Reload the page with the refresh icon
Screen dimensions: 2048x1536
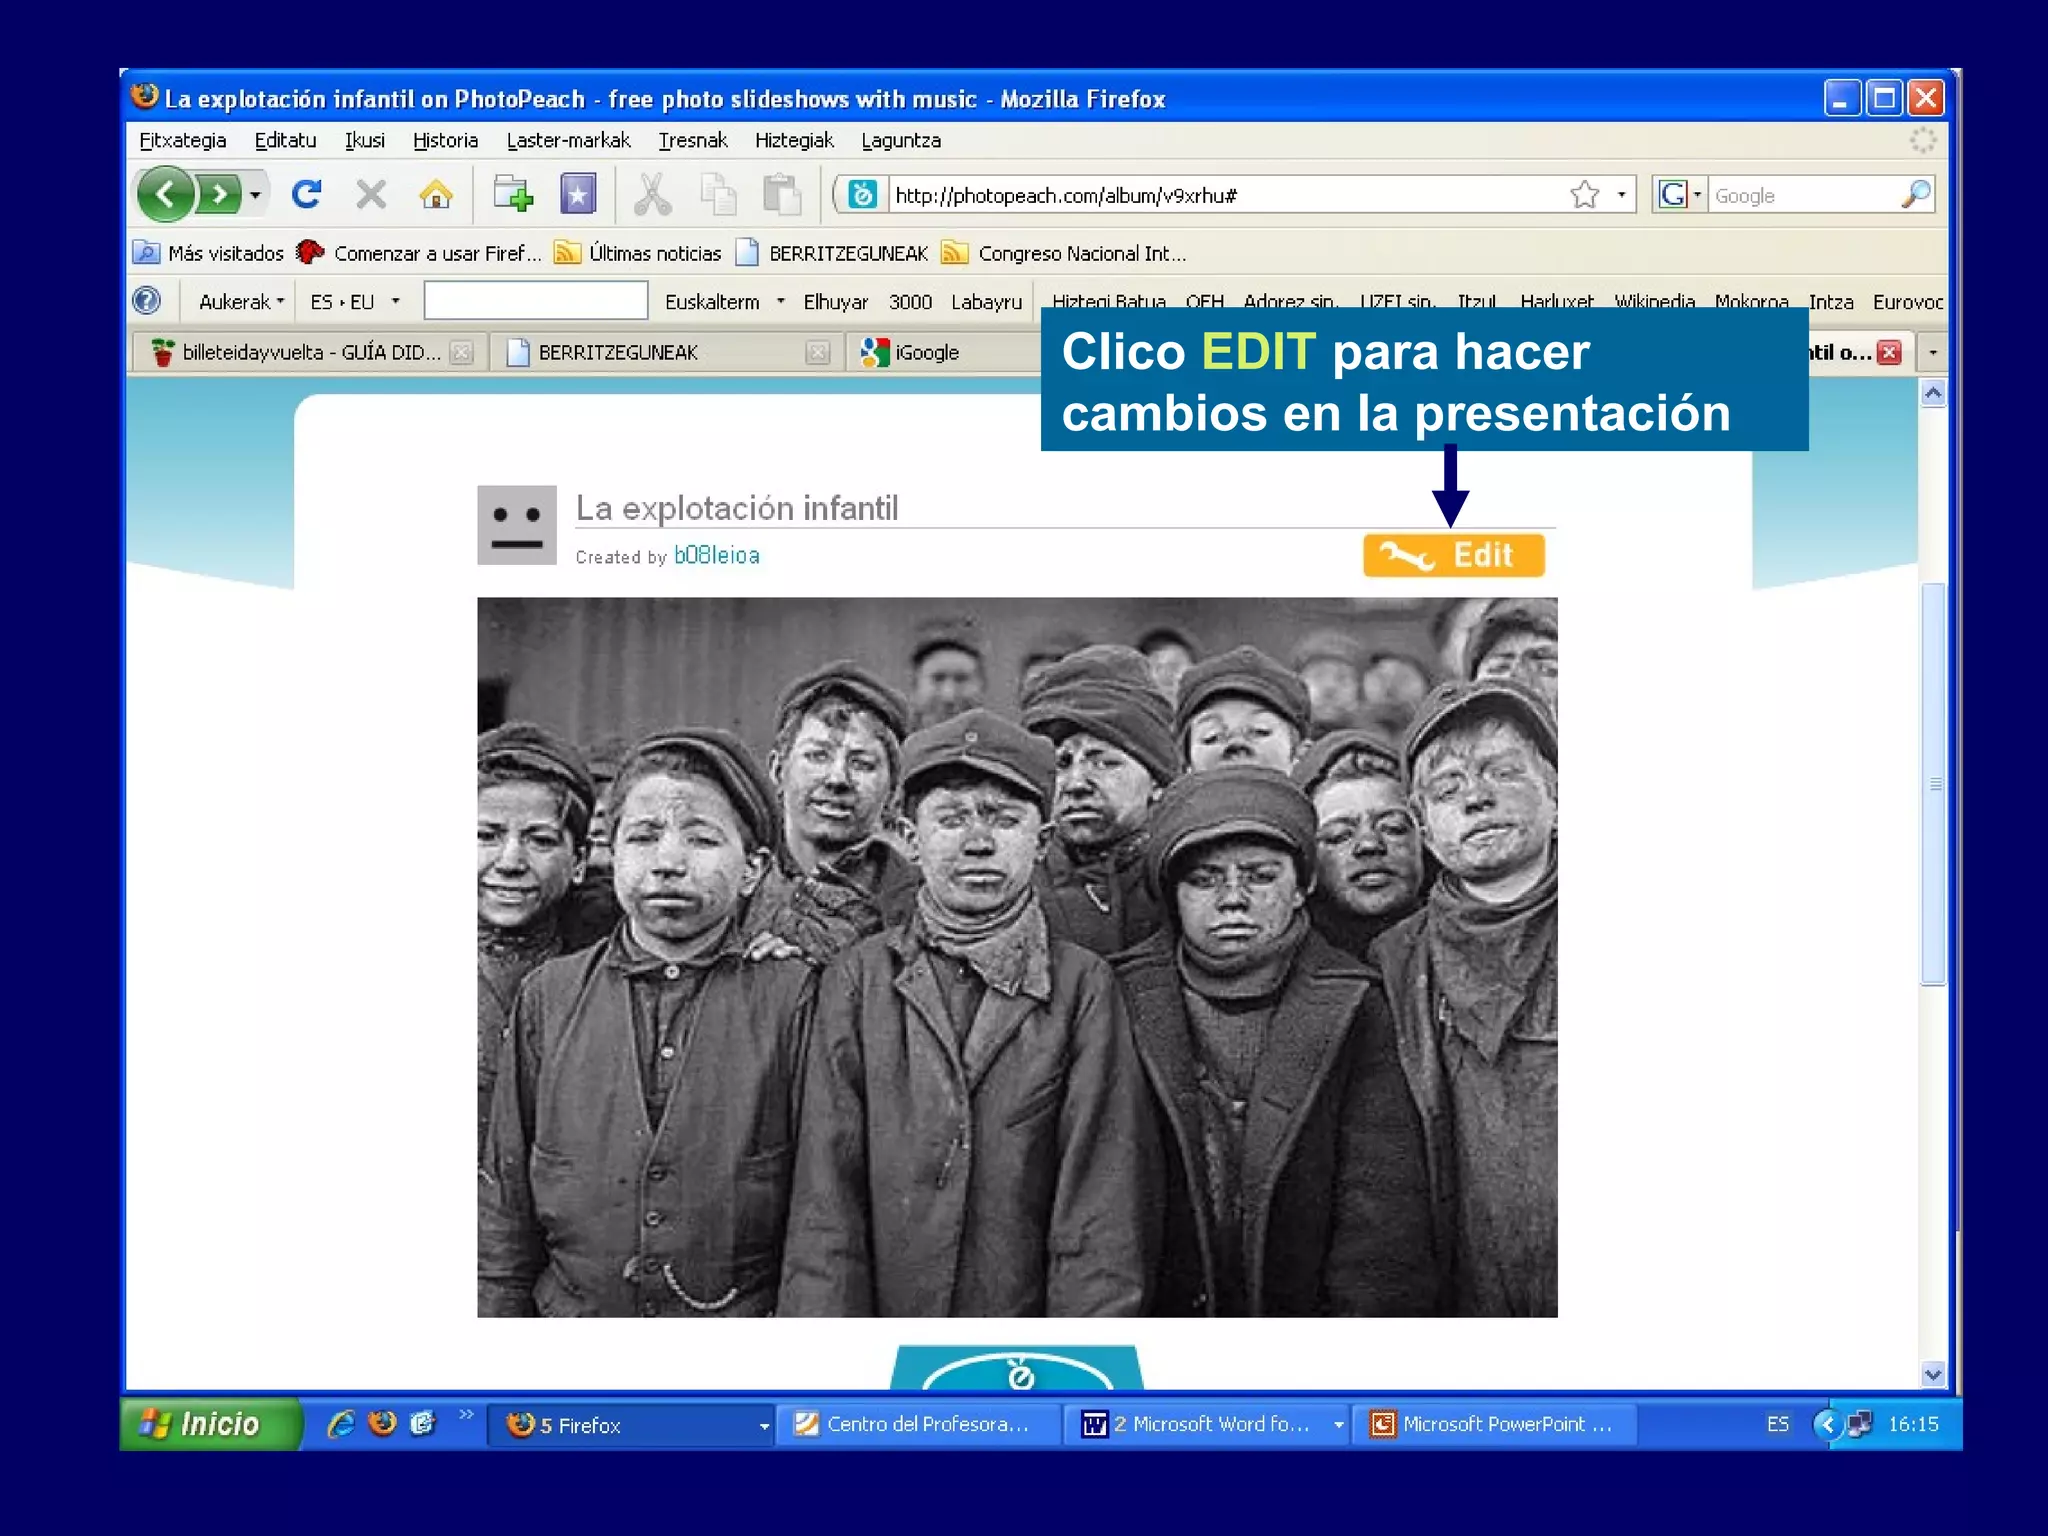[306, 194]
